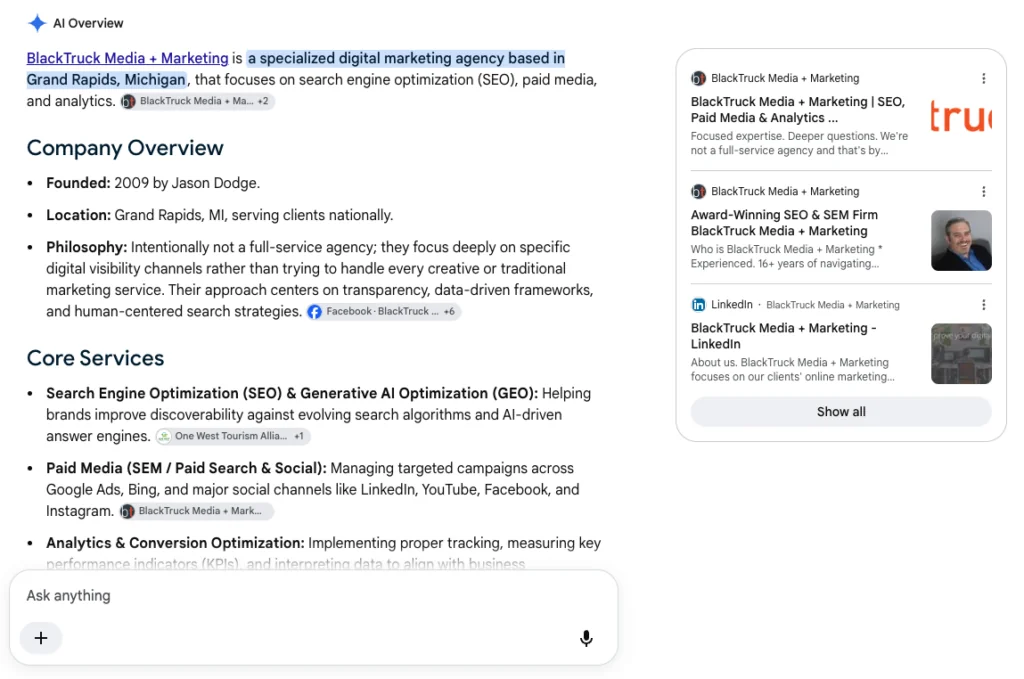Click the Show all sources button
Image resolution: width=1024 pixels, height=679 pixels.
[841, 412]
